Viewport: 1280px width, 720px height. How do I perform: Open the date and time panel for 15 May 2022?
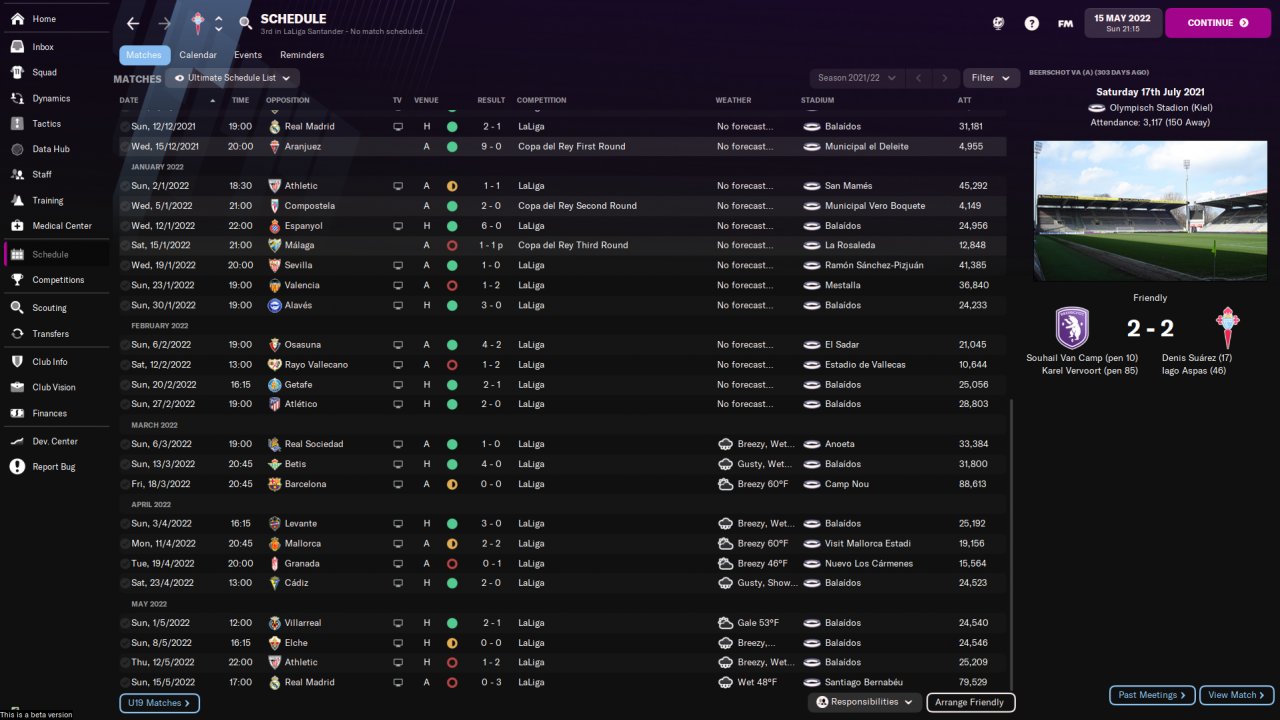pyautogui.click(x=1123, y=23)
